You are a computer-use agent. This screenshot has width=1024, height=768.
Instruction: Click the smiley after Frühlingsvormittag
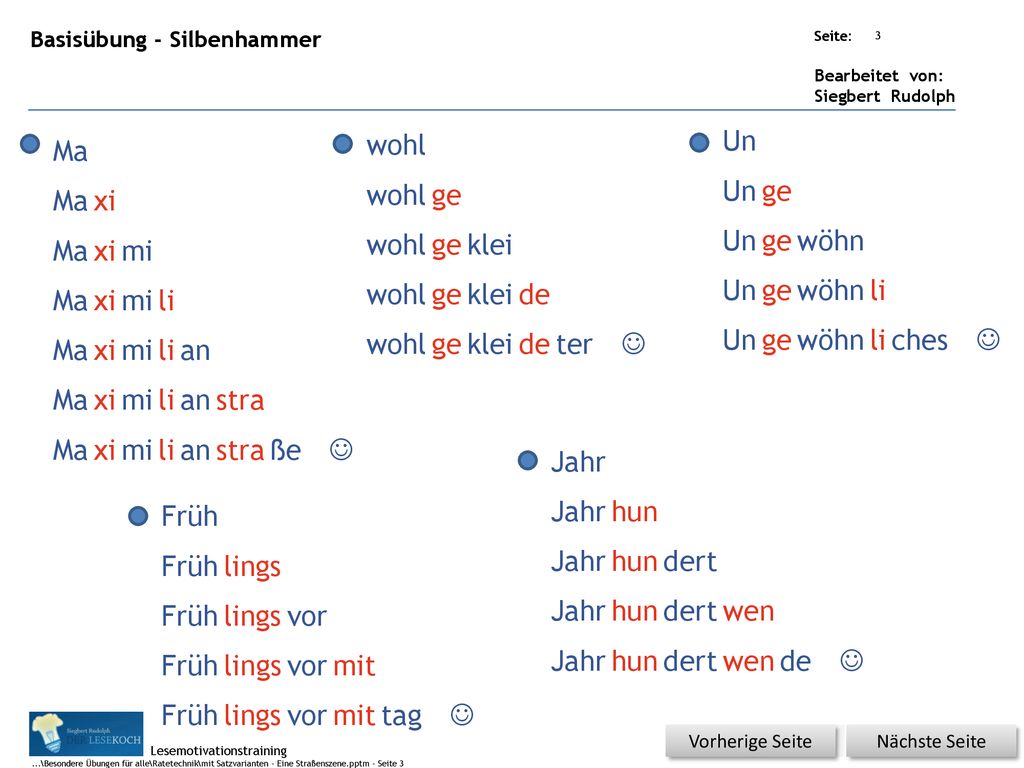pyautogui.click(x=462, y=714)
